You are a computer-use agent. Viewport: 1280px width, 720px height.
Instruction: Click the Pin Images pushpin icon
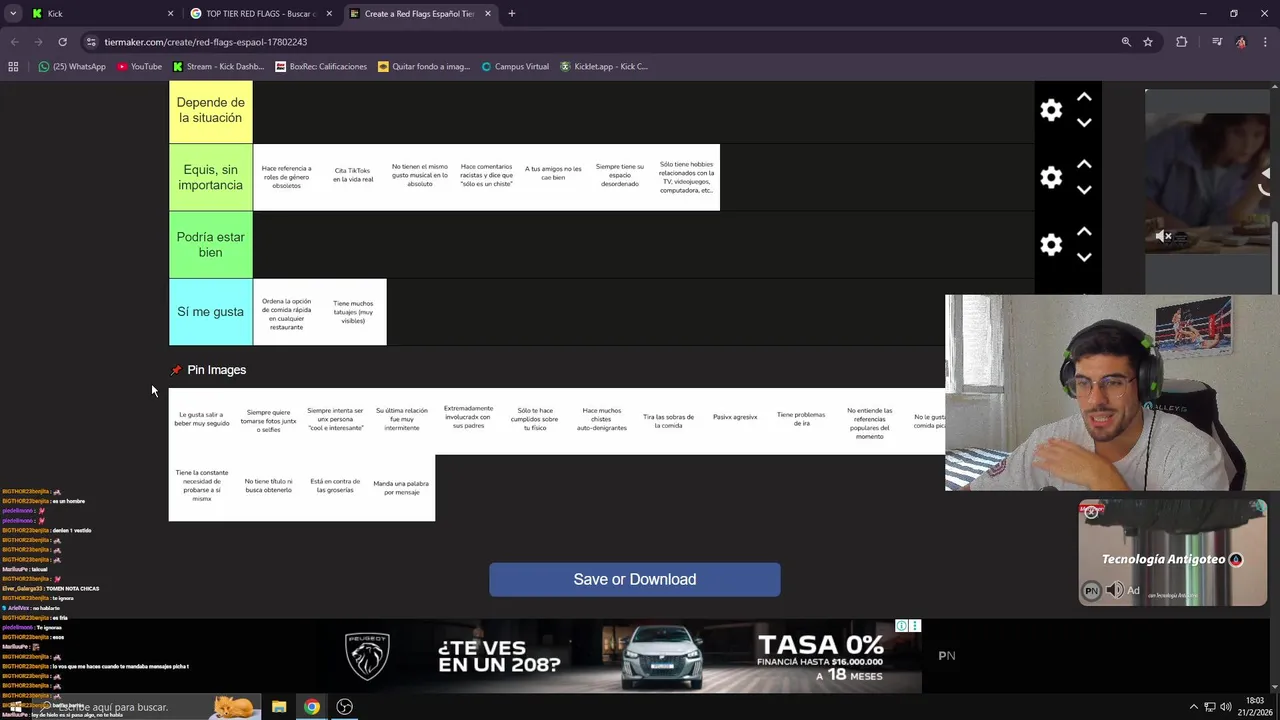[x=176, y=370]
